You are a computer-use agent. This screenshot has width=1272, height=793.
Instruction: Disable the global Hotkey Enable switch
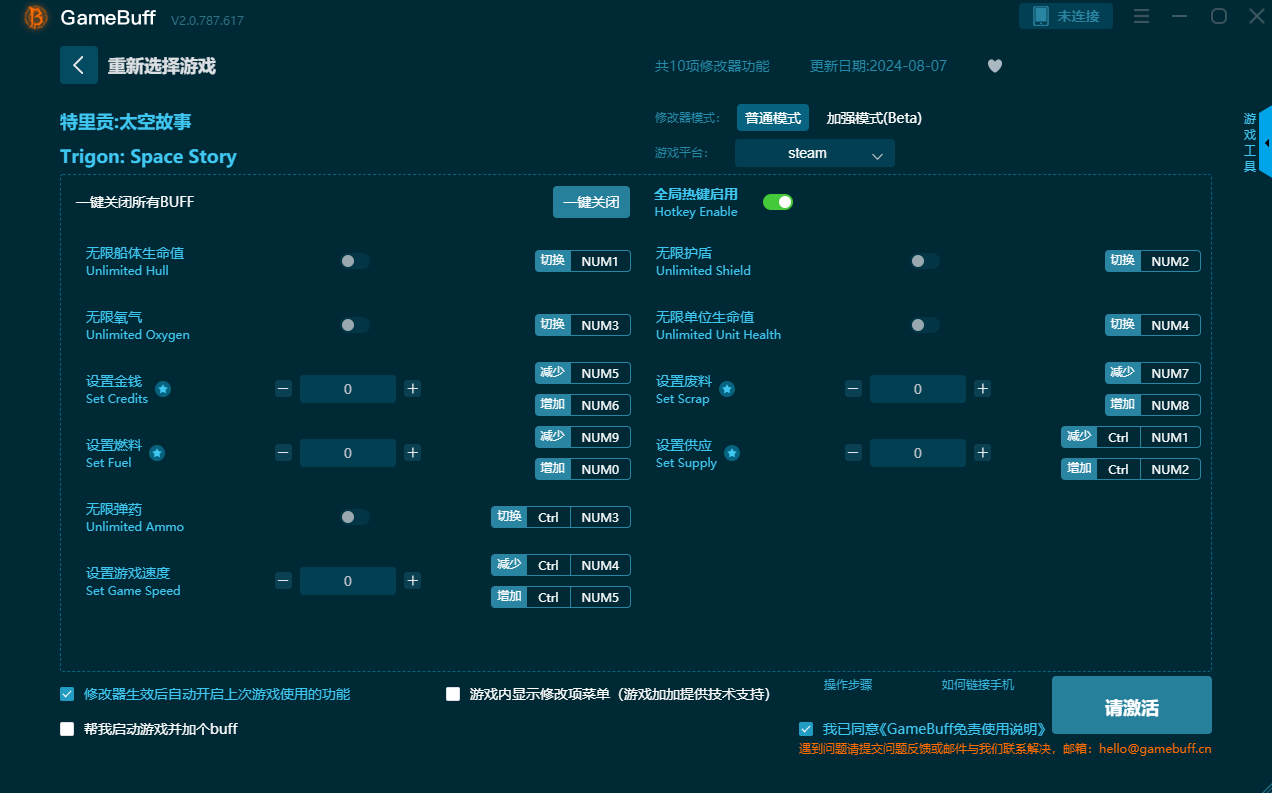click(x=777, y=202)
